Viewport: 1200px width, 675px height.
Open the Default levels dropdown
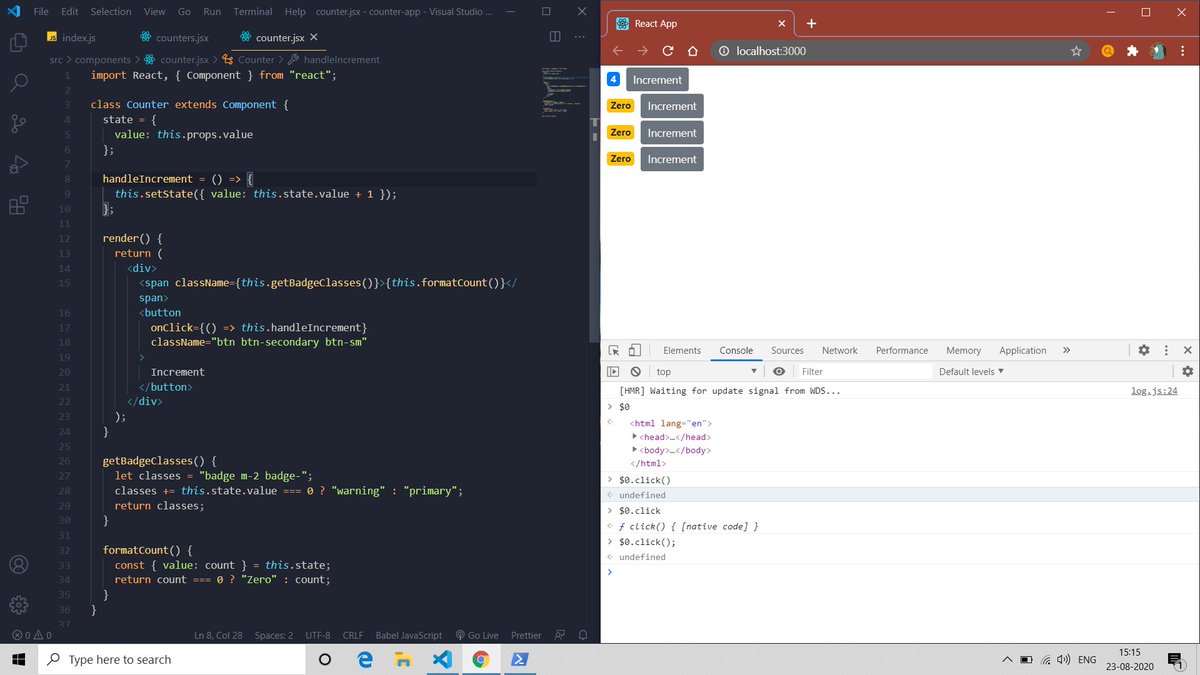pos(971,371)
